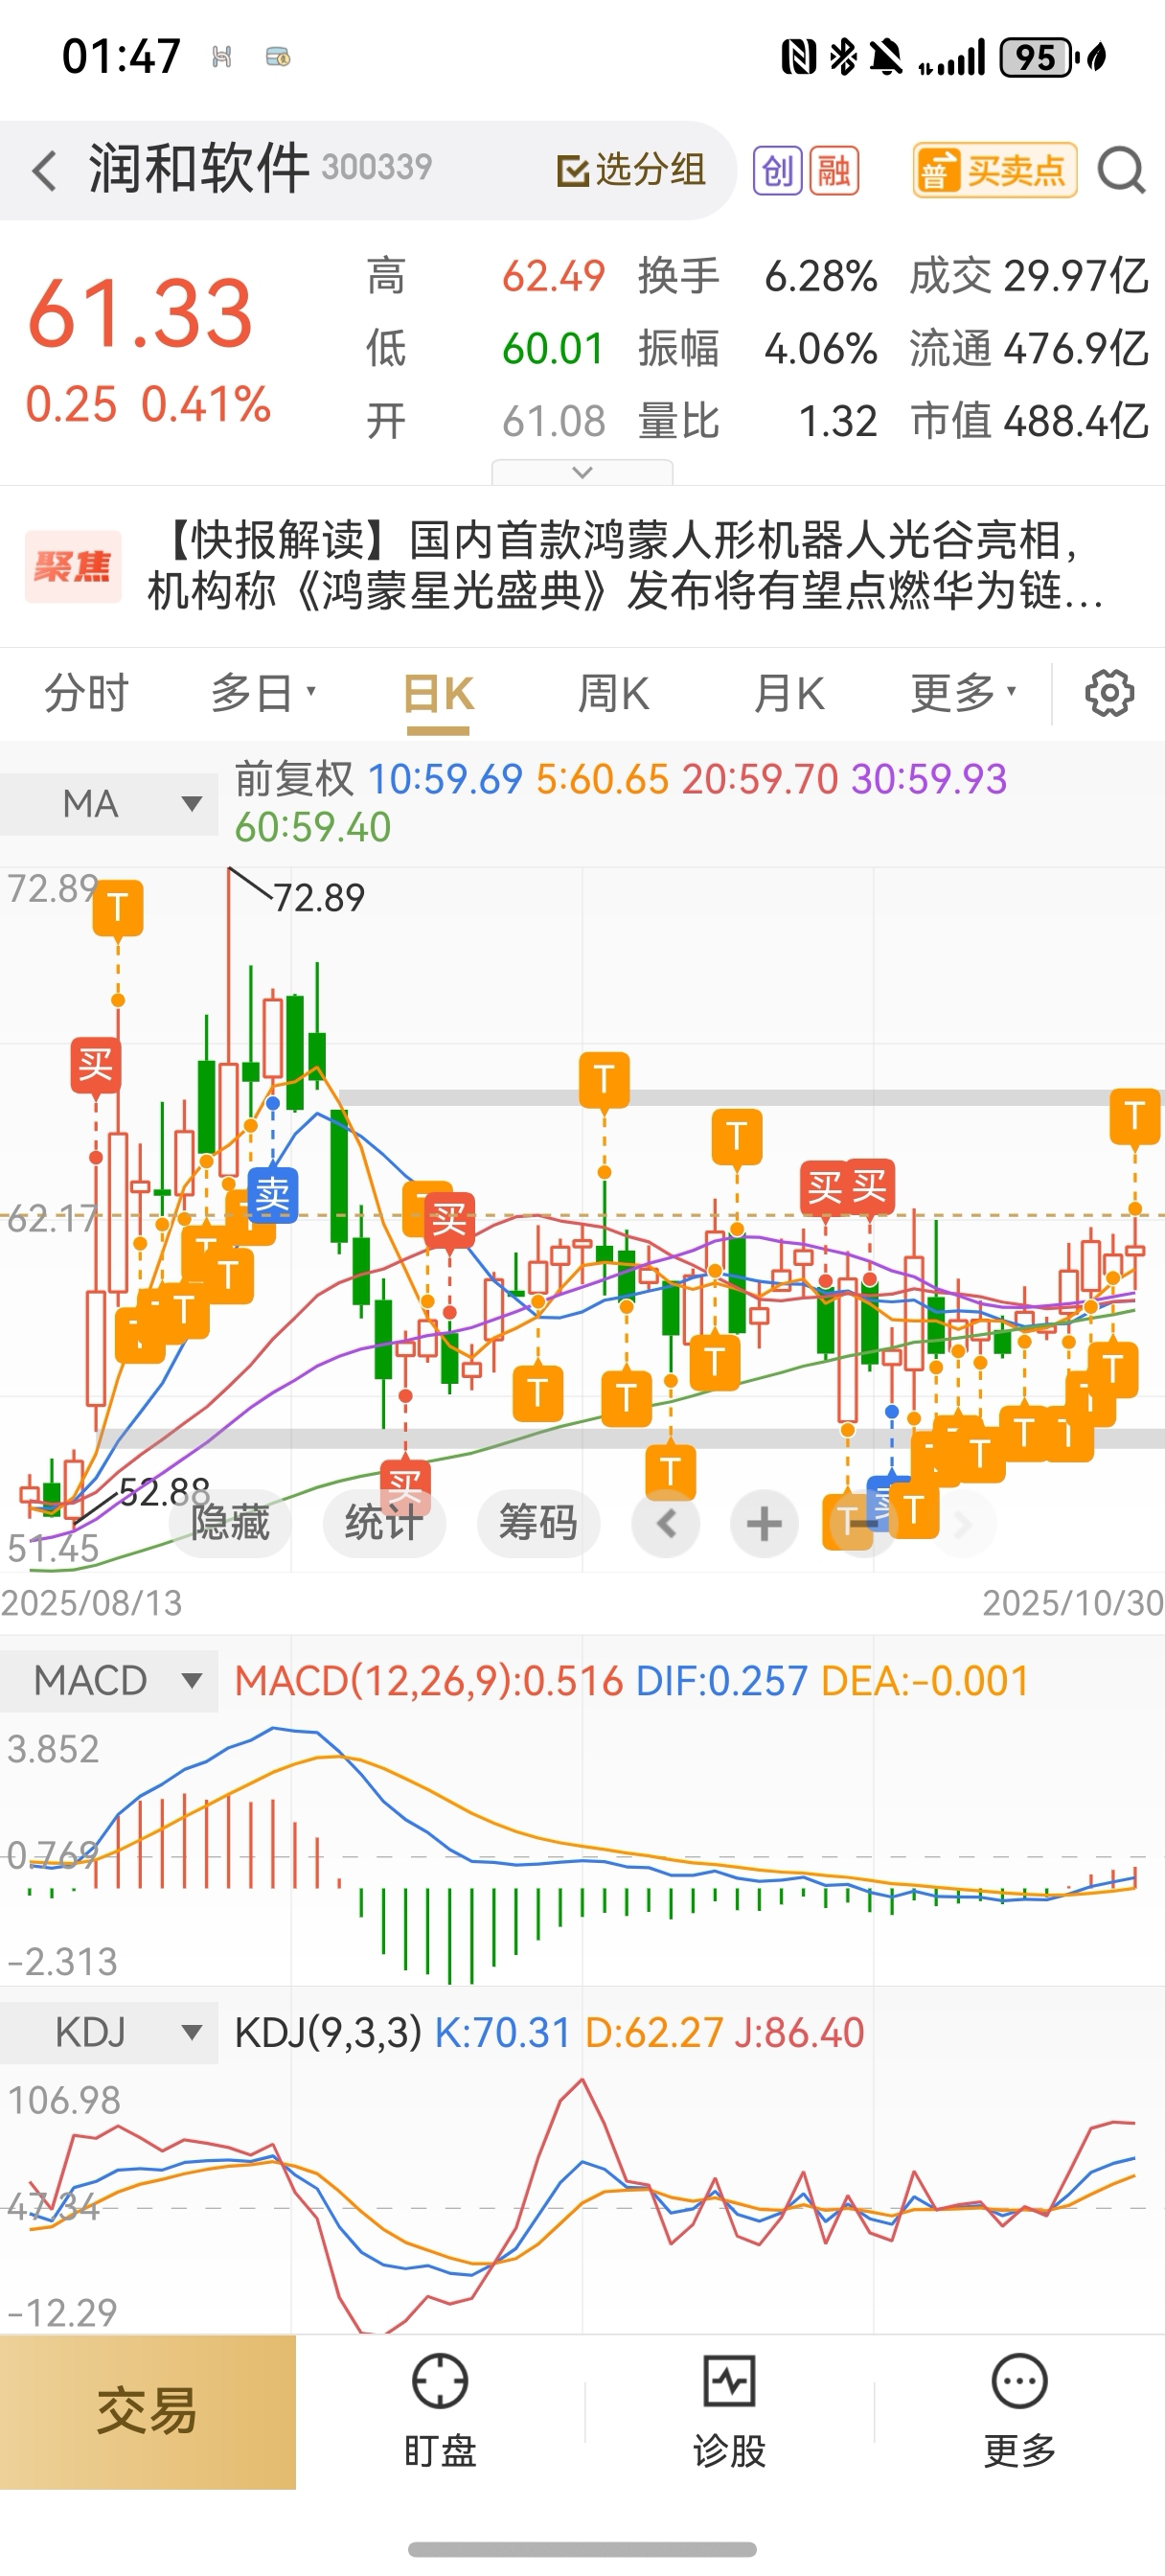This screenshot has height=2576, width=1165.
Task: Tap 成交 29.97亿 volume value
Action: (x=1029, y=276)
